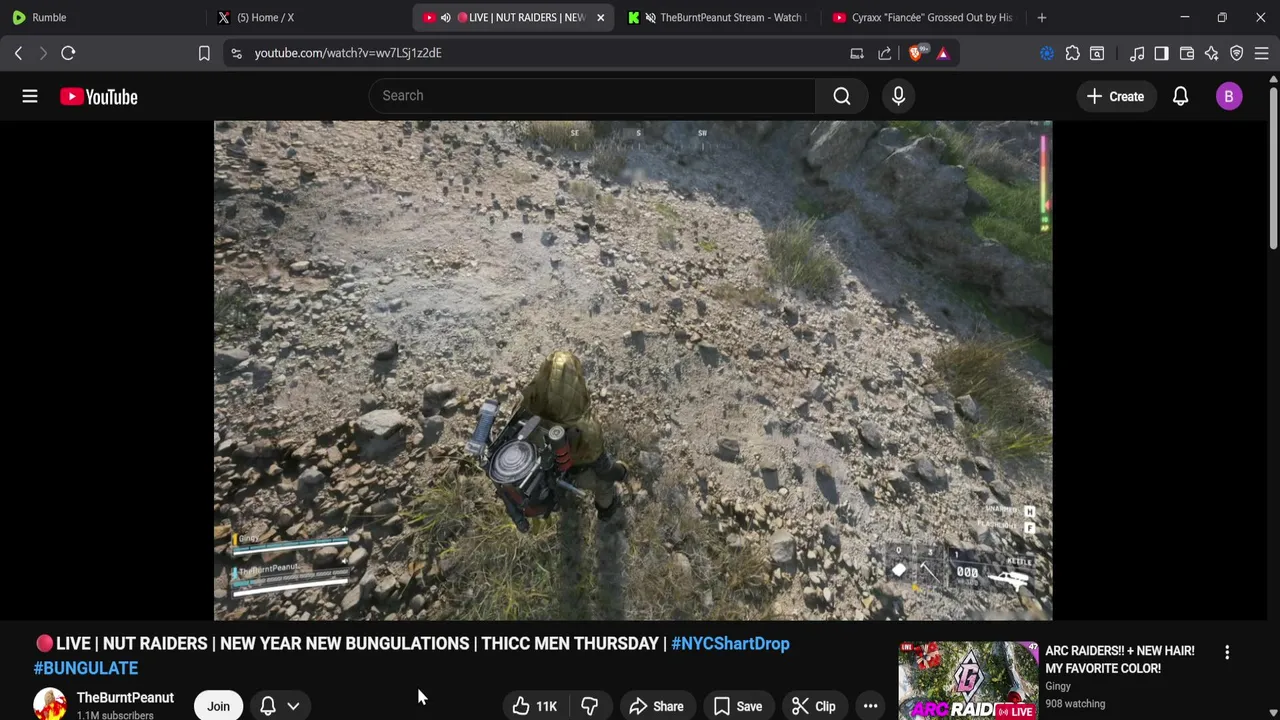Install app icon in address bar
1280x720 pixels.
pyautogui.click(x=857, y=53)
